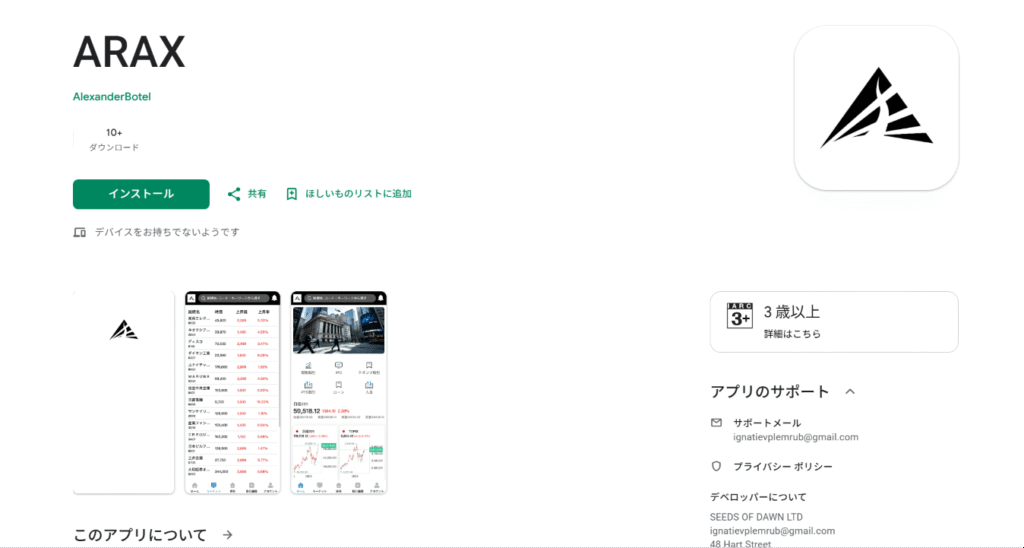Click the IARC 3+ rating badge
The image size is (1024, 548).
coord(739,315)
